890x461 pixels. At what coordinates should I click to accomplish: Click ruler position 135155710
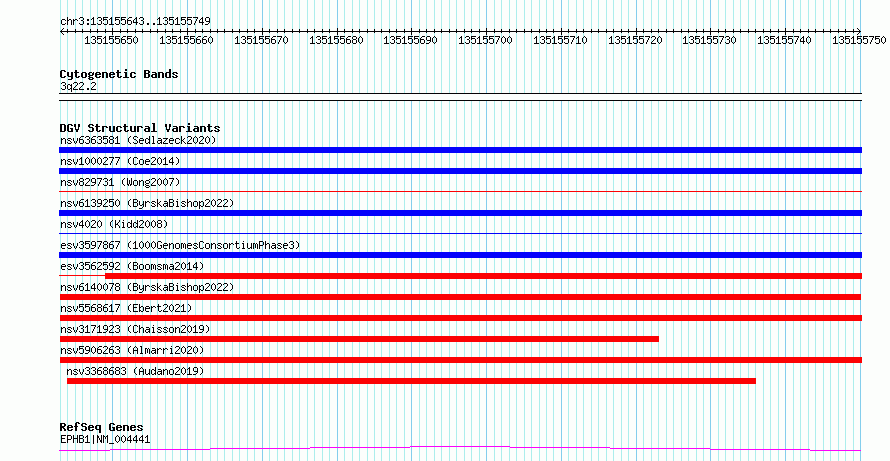[x=560, y=40]
